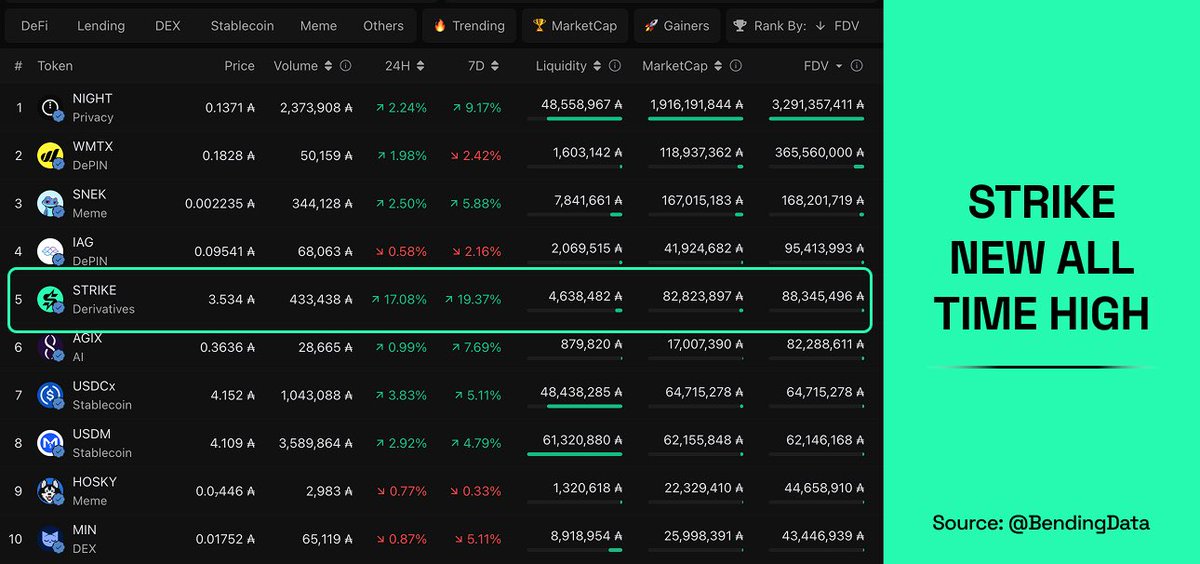
Task: Click NIGHT volume 2,373,908 ₳
Action: click(x=317, y=107)
